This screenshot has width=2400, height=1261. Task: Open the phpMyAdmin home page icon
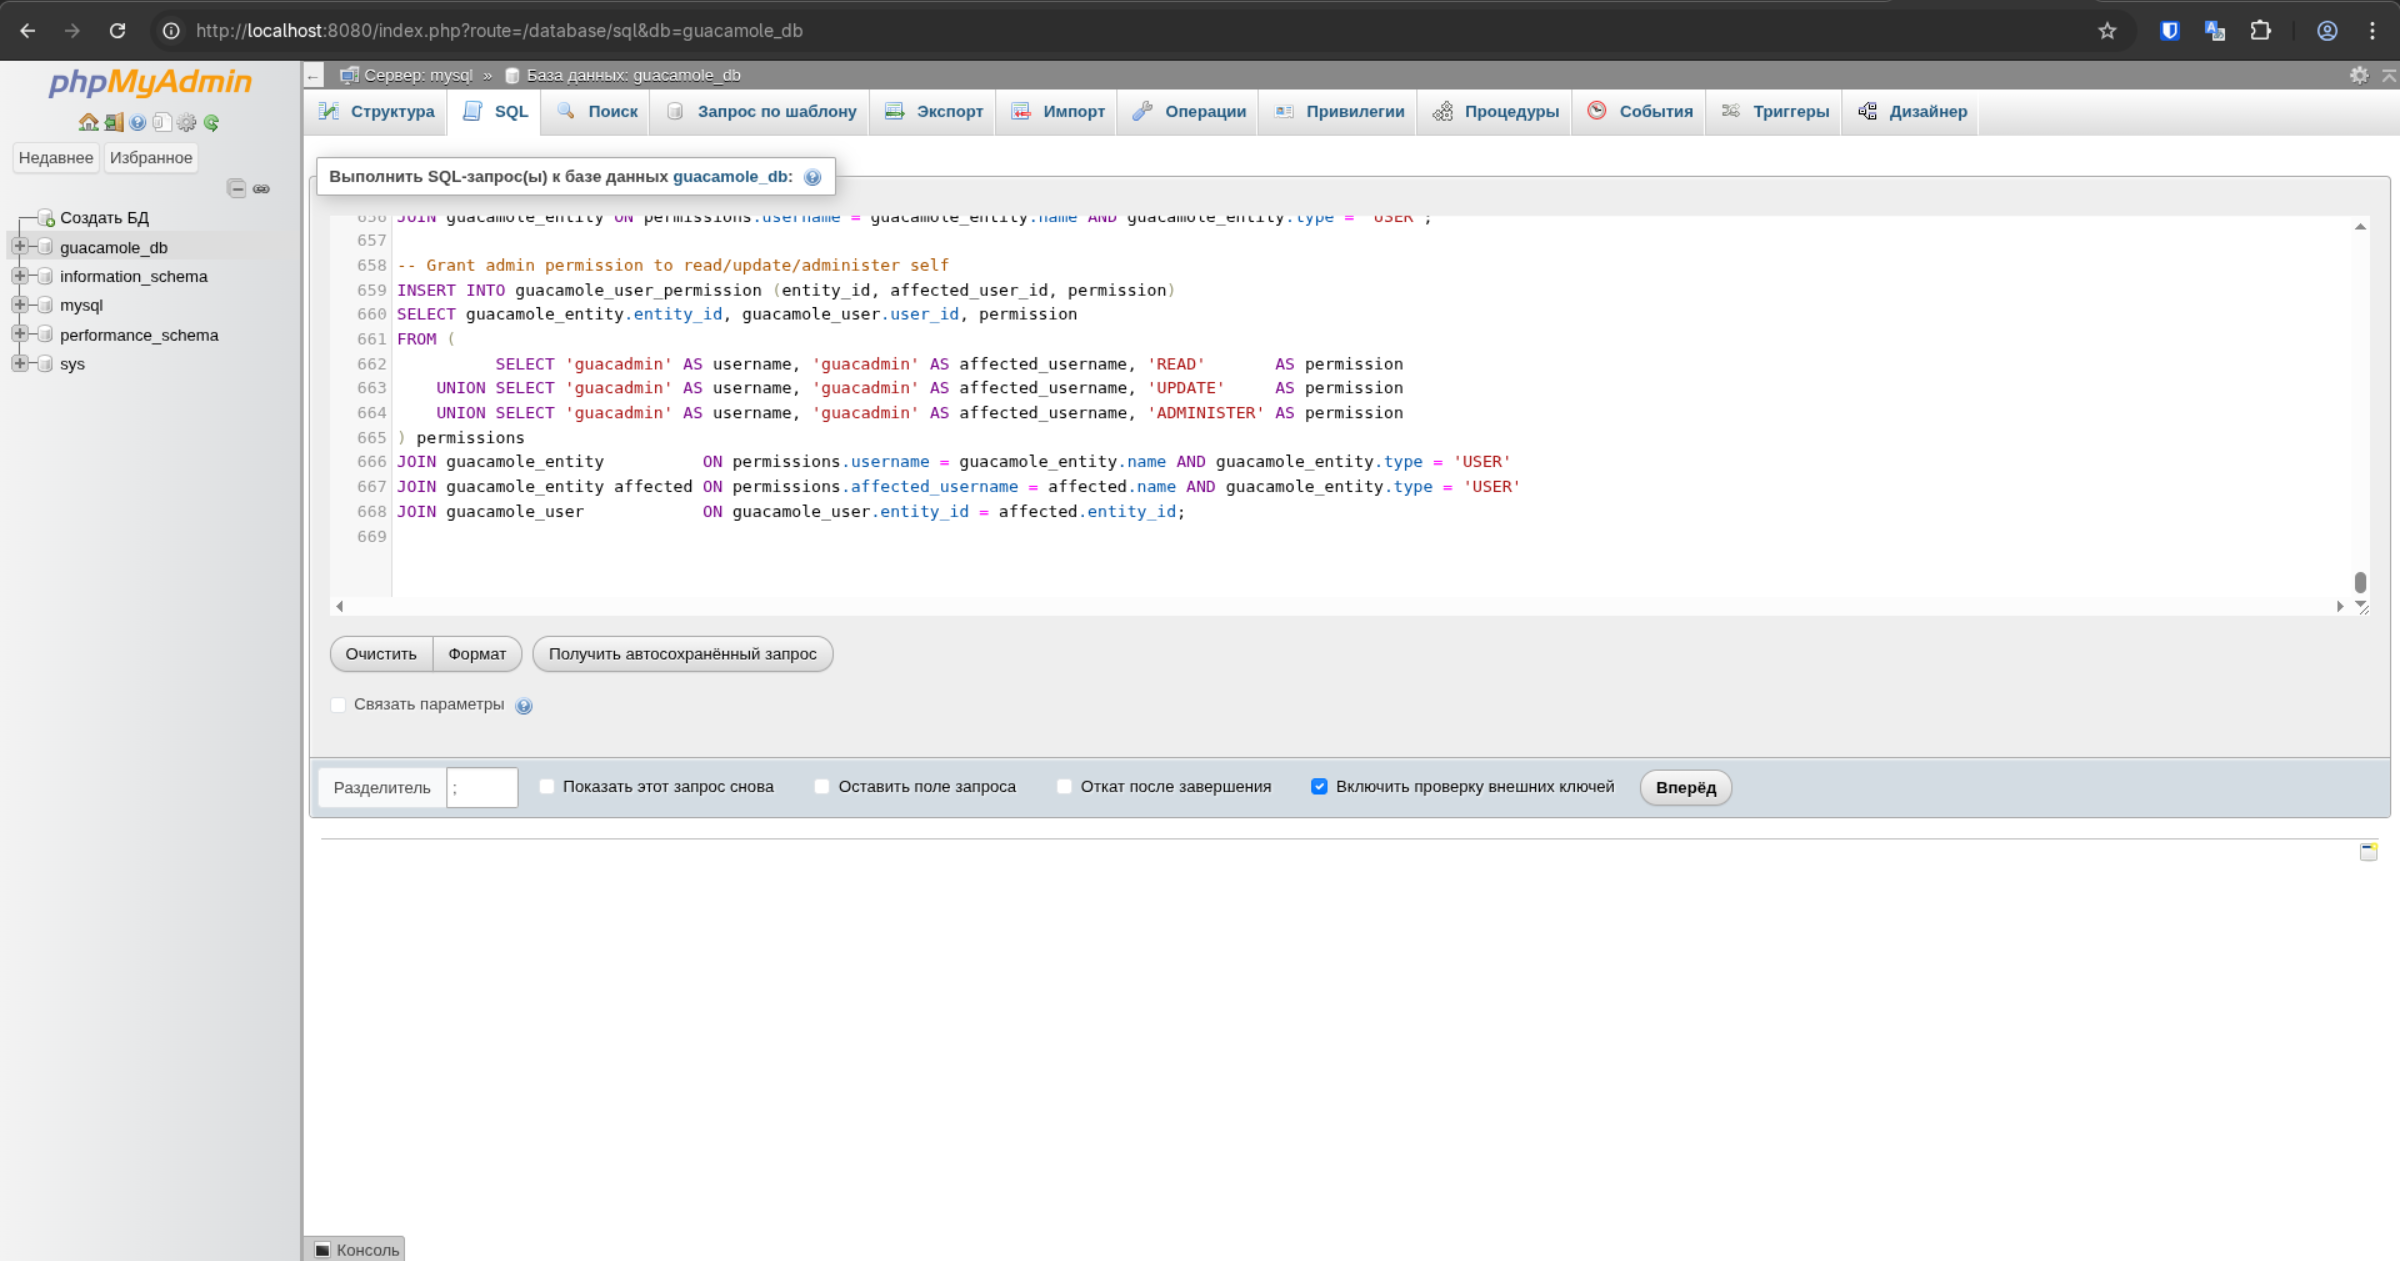point(89,122)
